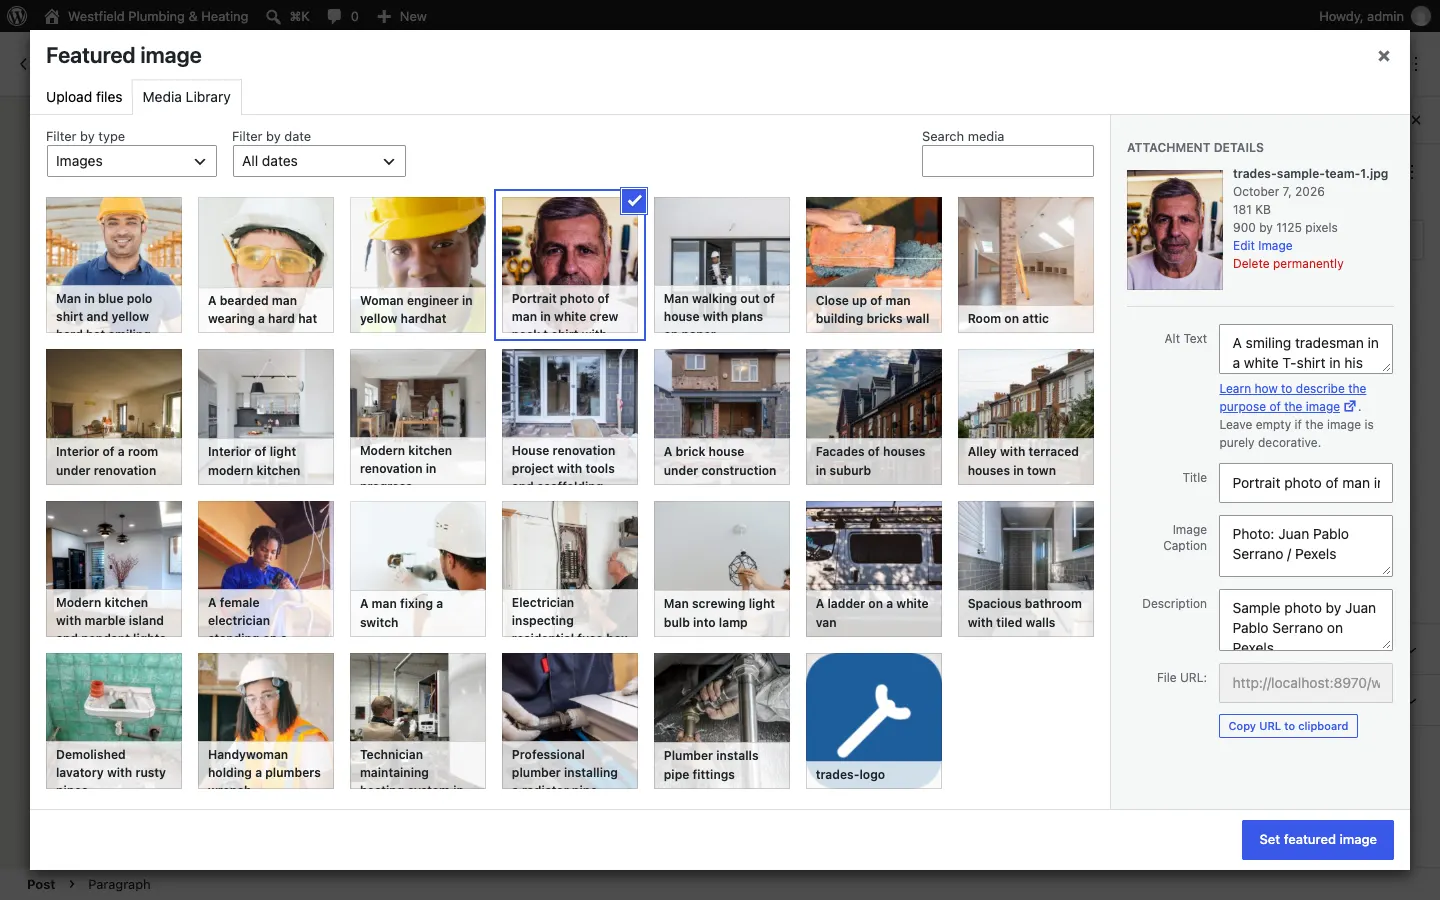This screenshot has width=1440, height=900.
Task: Open Howdy, admin account menu
Action: coord(1374,16)
